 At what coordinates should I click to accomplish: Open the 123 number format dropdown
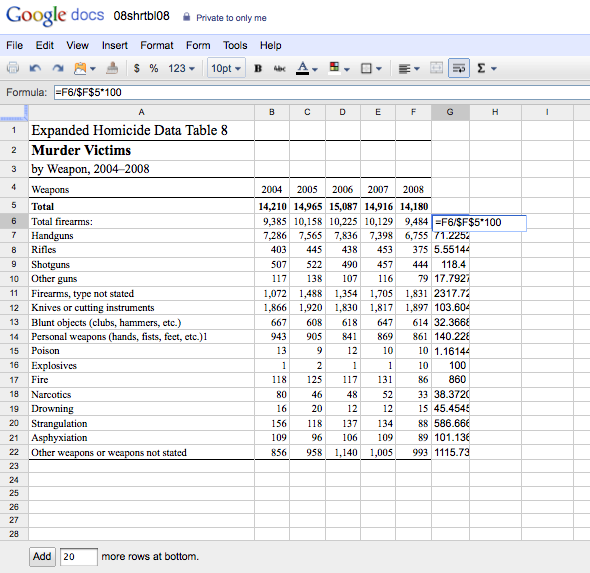[x=181, y=68]
